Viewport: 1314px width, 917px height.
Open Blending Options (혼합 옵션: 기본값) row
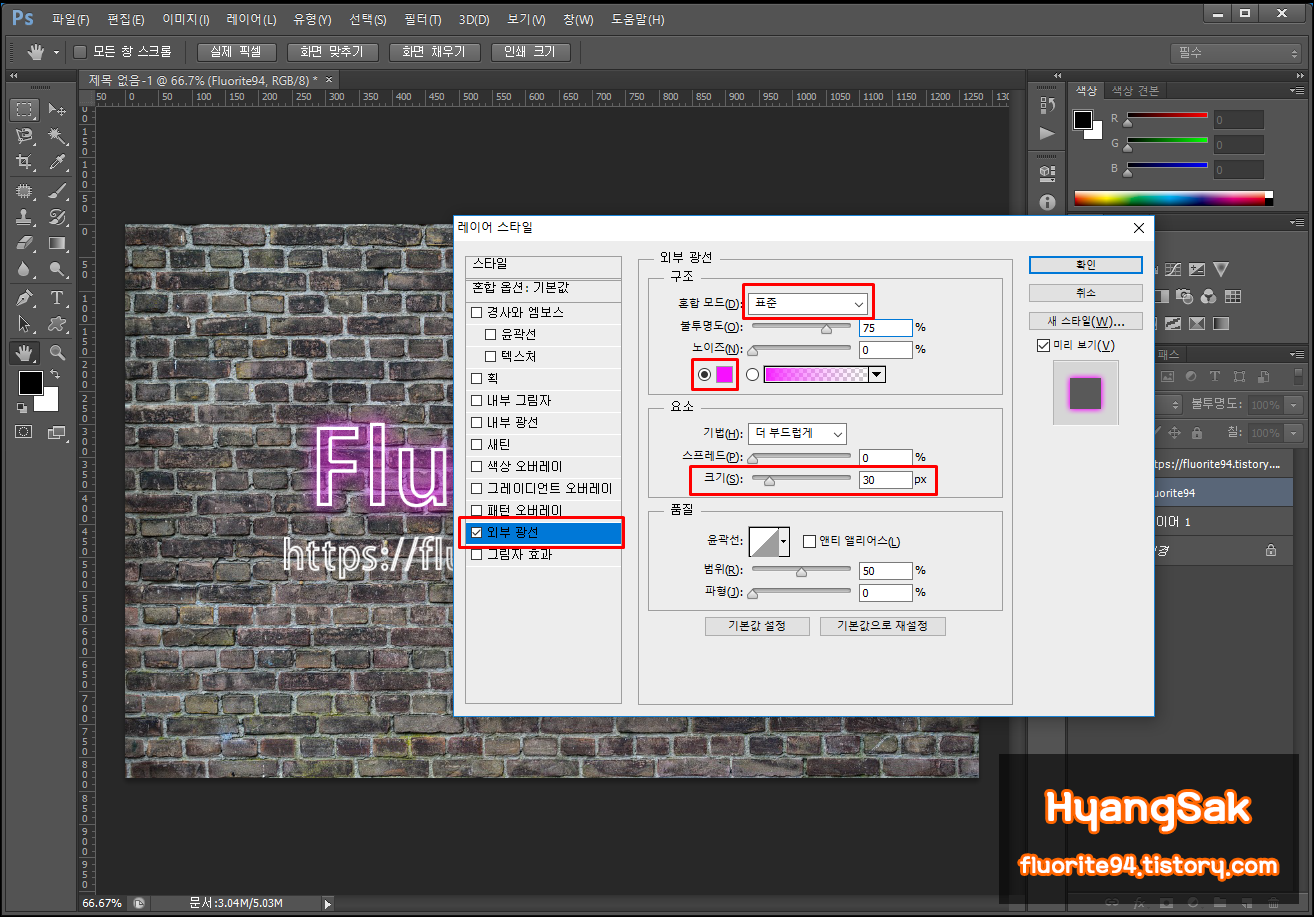[543, 288]
